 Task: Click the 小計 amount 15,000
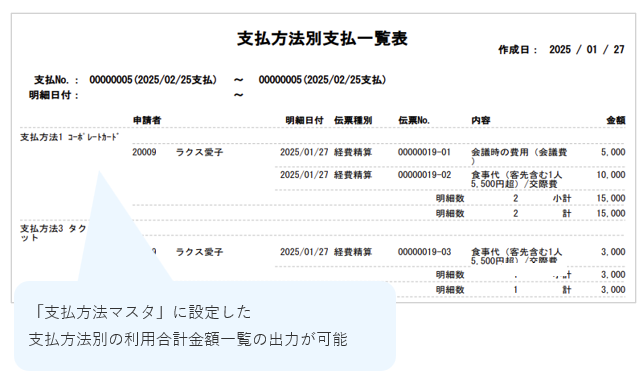pos(611,198)
